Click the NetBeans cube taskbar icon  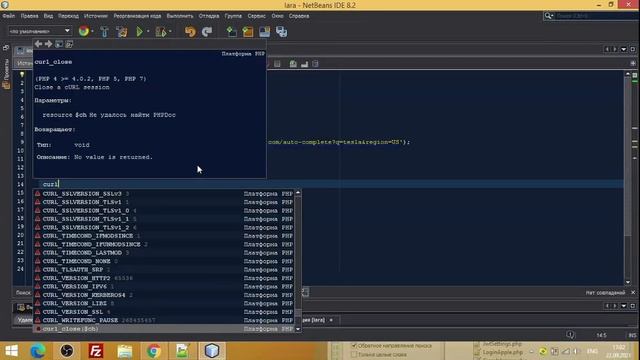click(x=212, y=351)
